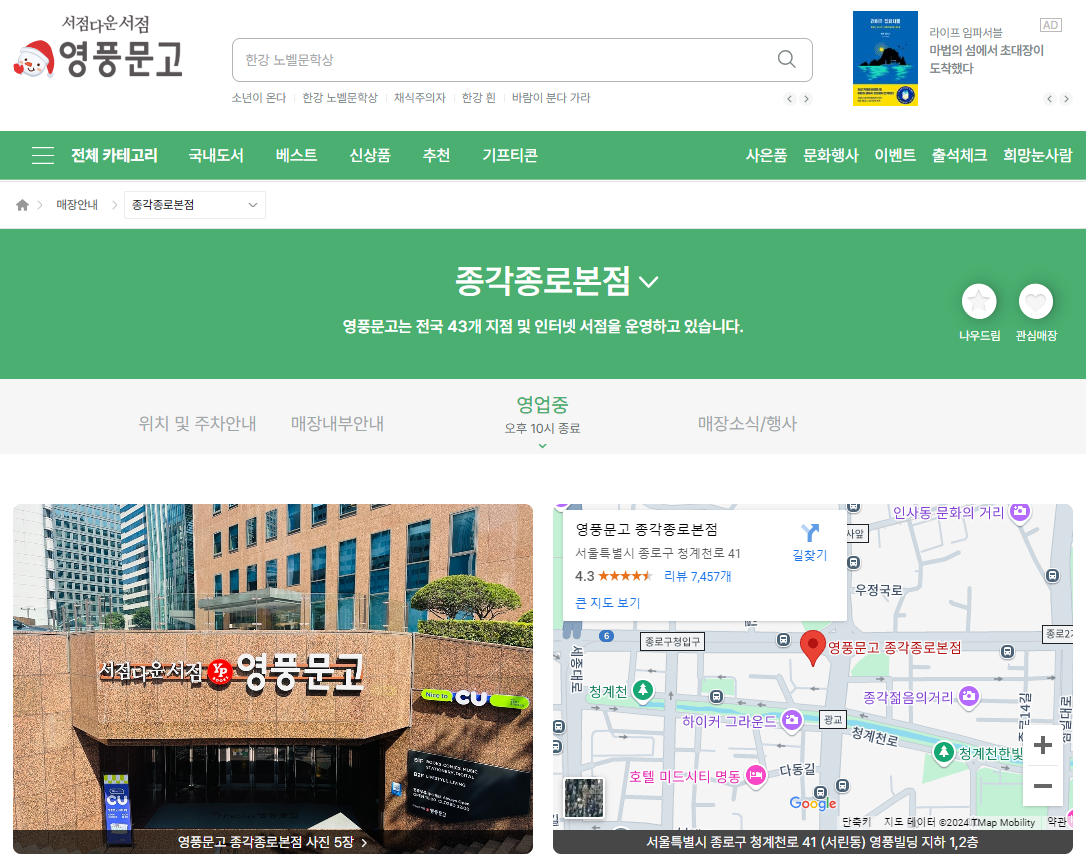Click the 광교 map label
The width and height of the screenshot is (1086, 868).
coord(833,720)
